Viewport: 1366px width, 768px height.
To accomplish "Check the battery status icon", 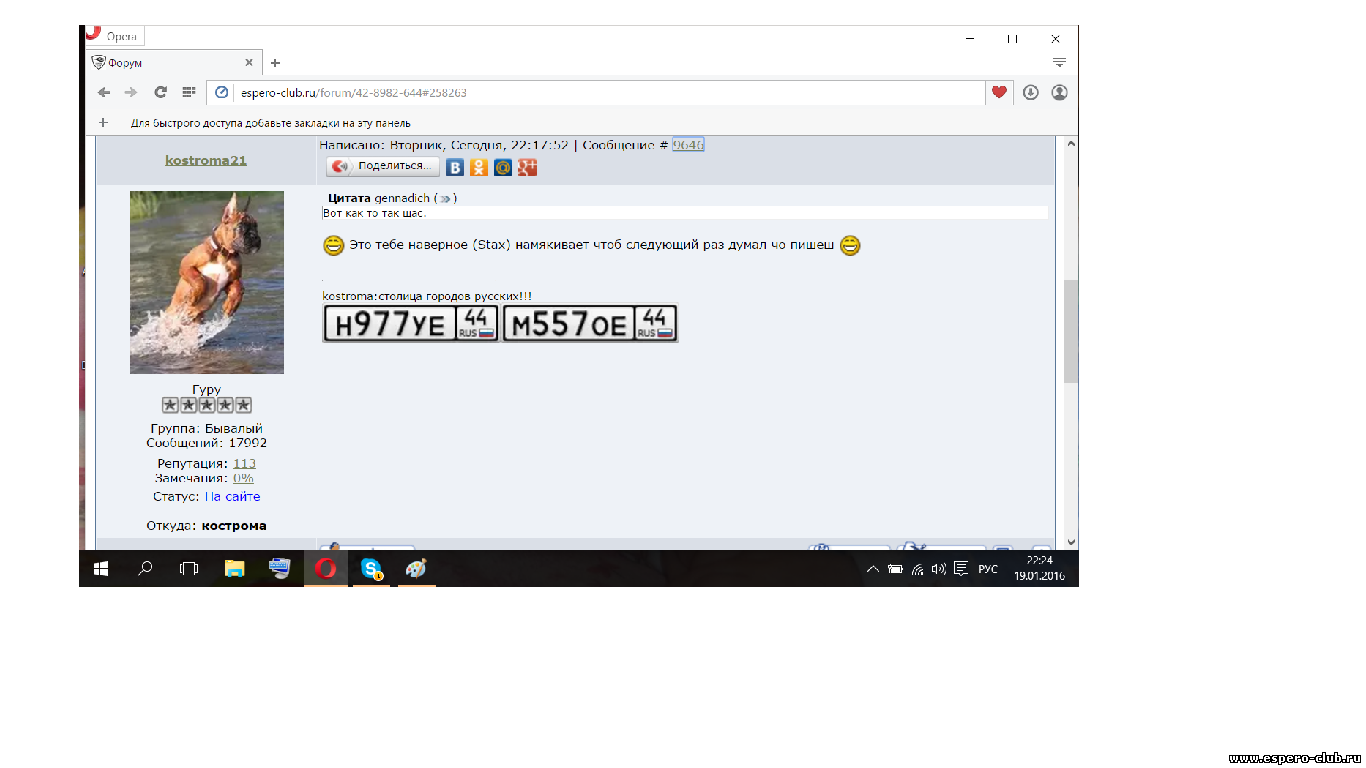I will pyautogui.click(x=895, y=569).
